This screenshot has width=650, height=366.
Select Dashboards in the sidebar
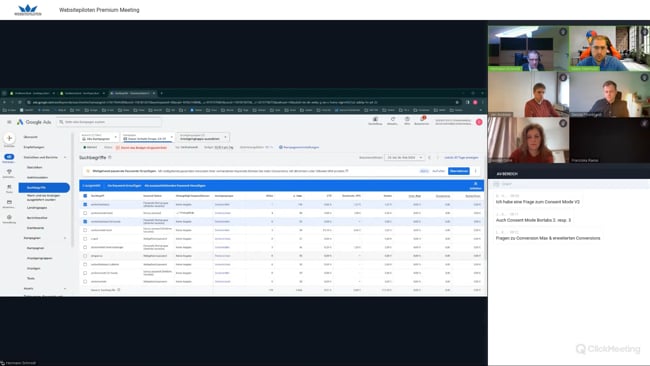pos(35,228)
